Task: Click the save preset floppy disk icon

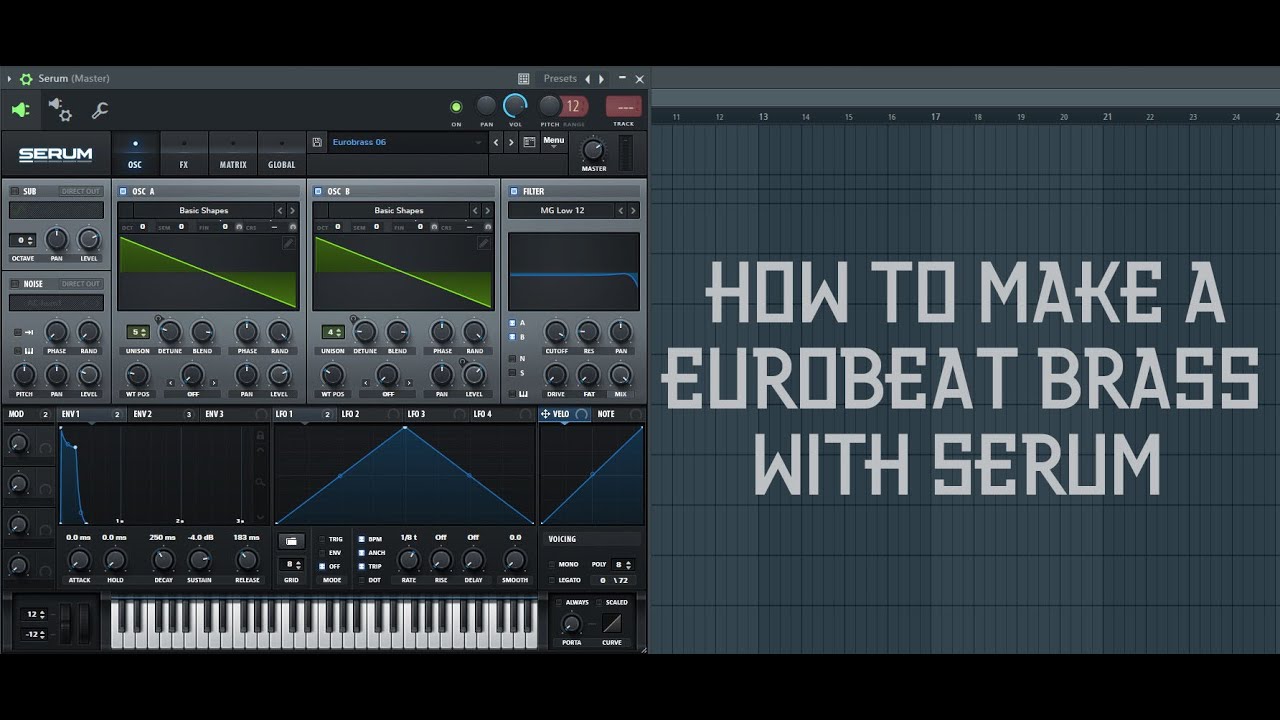Action: click(x=317, y=142)
